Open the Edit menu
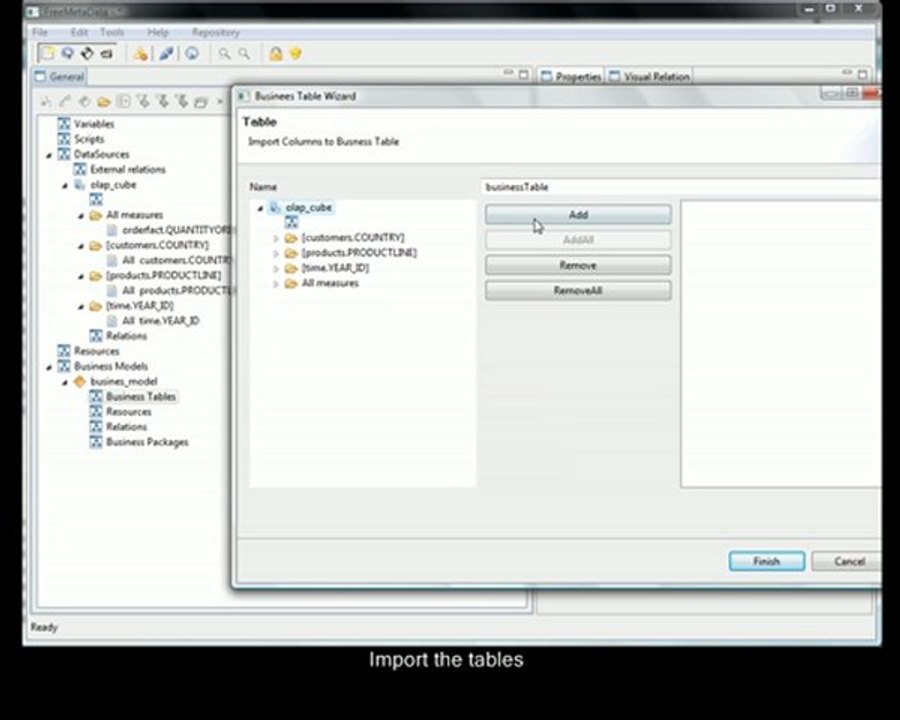This screenshot has width=900, height=720. tap(79, 32)
